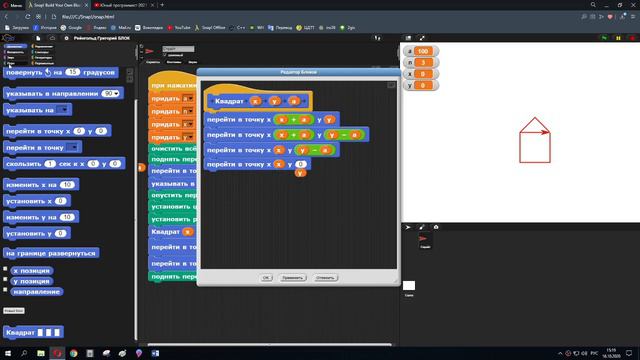Screen dimensions: 640x360
Task: Open variable dropdown of 'придать x' block
Action: click(x=188, y=124)
